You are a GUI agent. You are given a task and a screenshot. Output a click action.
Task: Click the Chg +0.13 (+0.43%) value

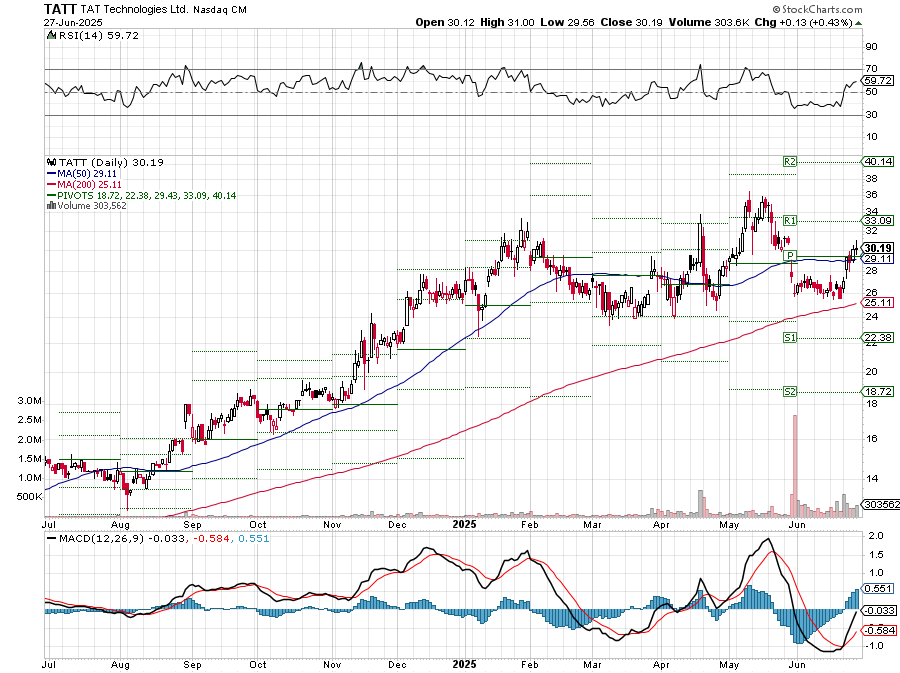coord(804,22)
